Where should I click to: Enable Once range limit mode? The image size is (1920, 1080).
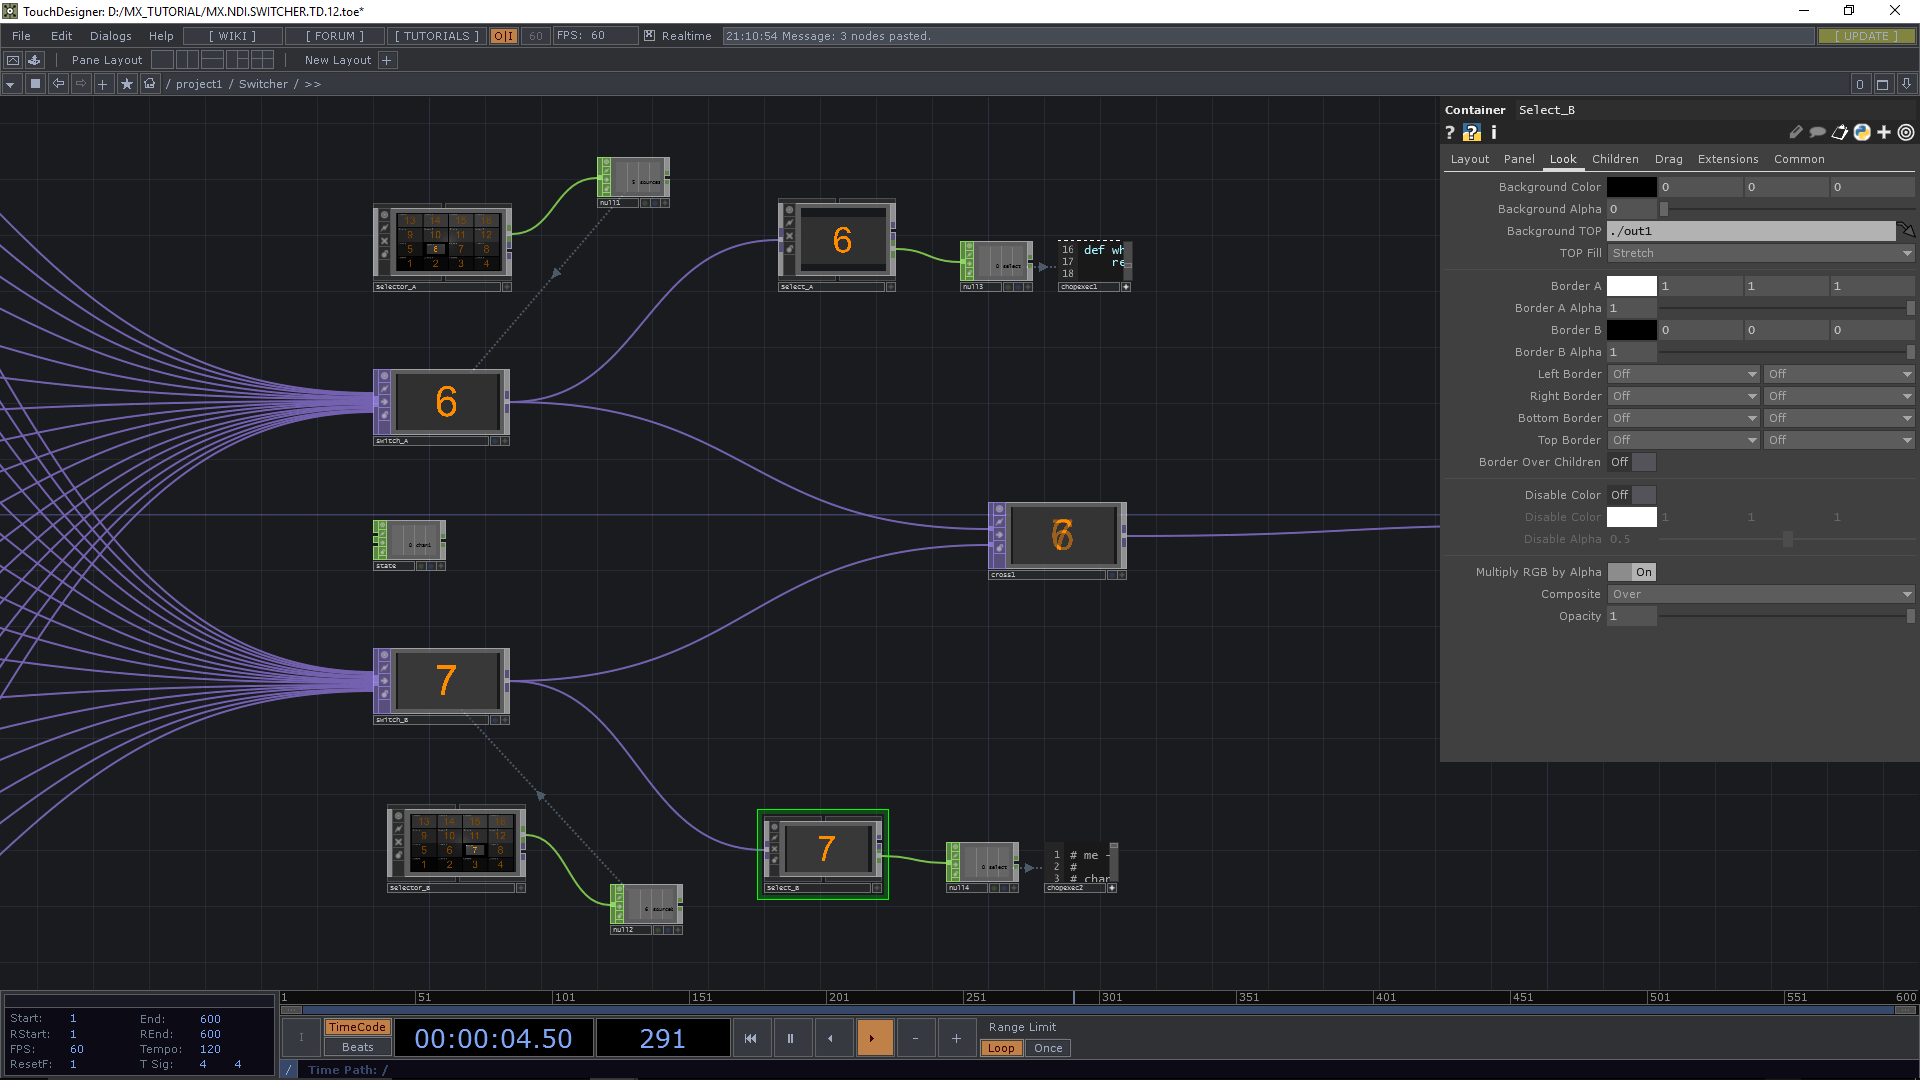1048,1048
